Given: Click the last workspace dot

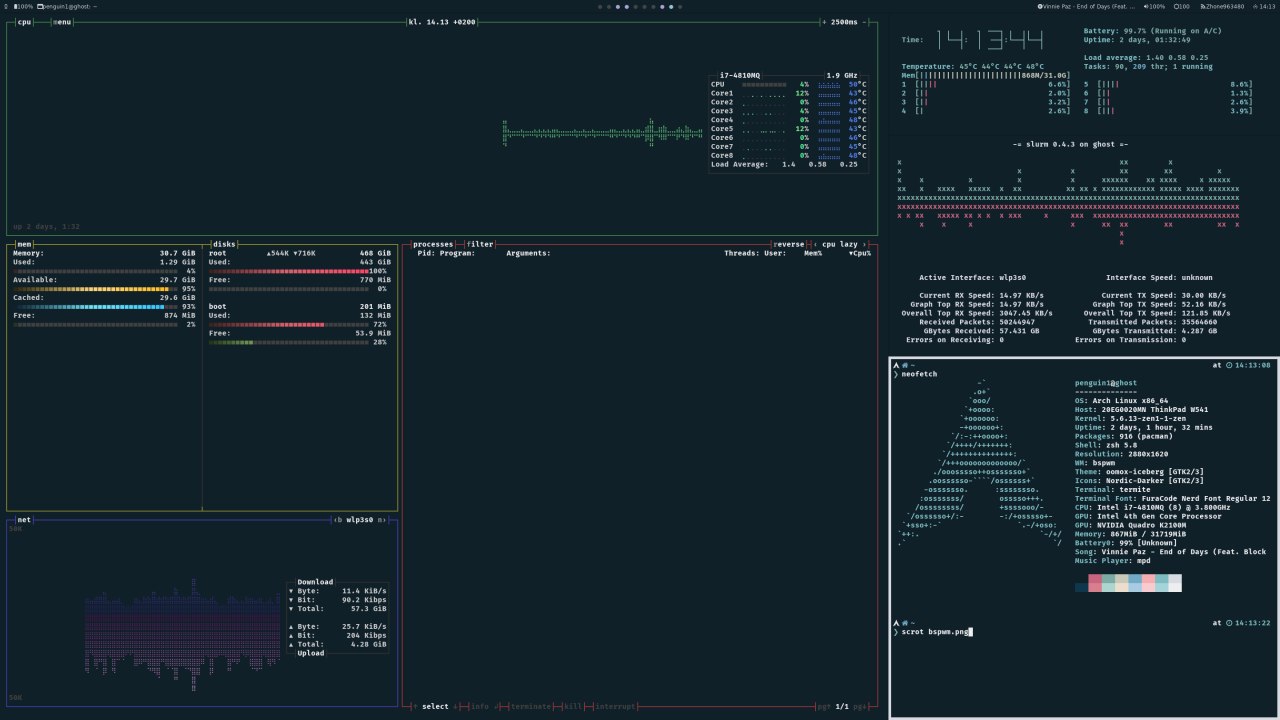Looking at the screenshot, I should click(x=680, y=6).
